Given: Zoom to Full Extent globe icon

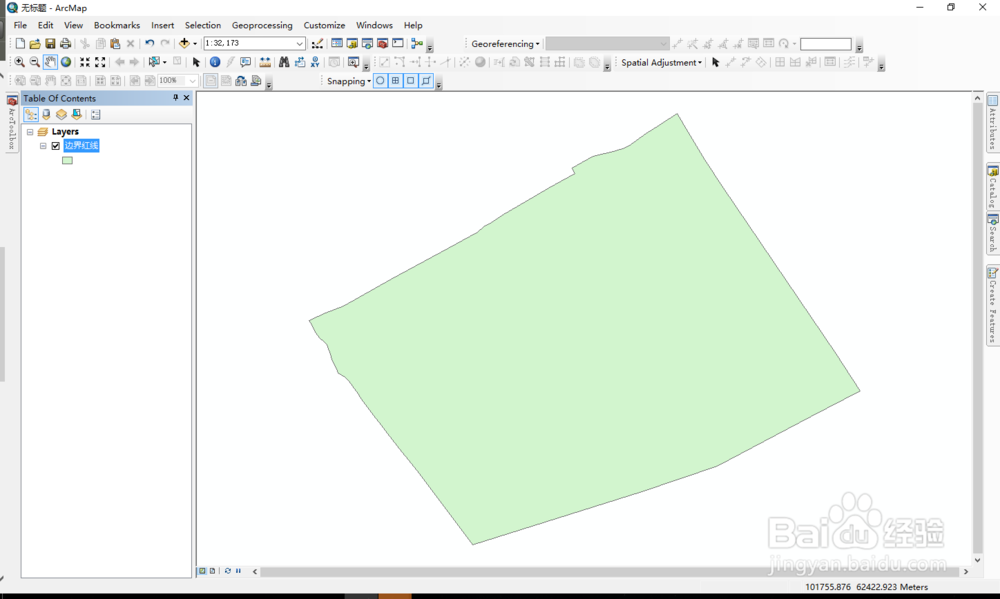Looking at the screenshot, I should pos(66,62).
